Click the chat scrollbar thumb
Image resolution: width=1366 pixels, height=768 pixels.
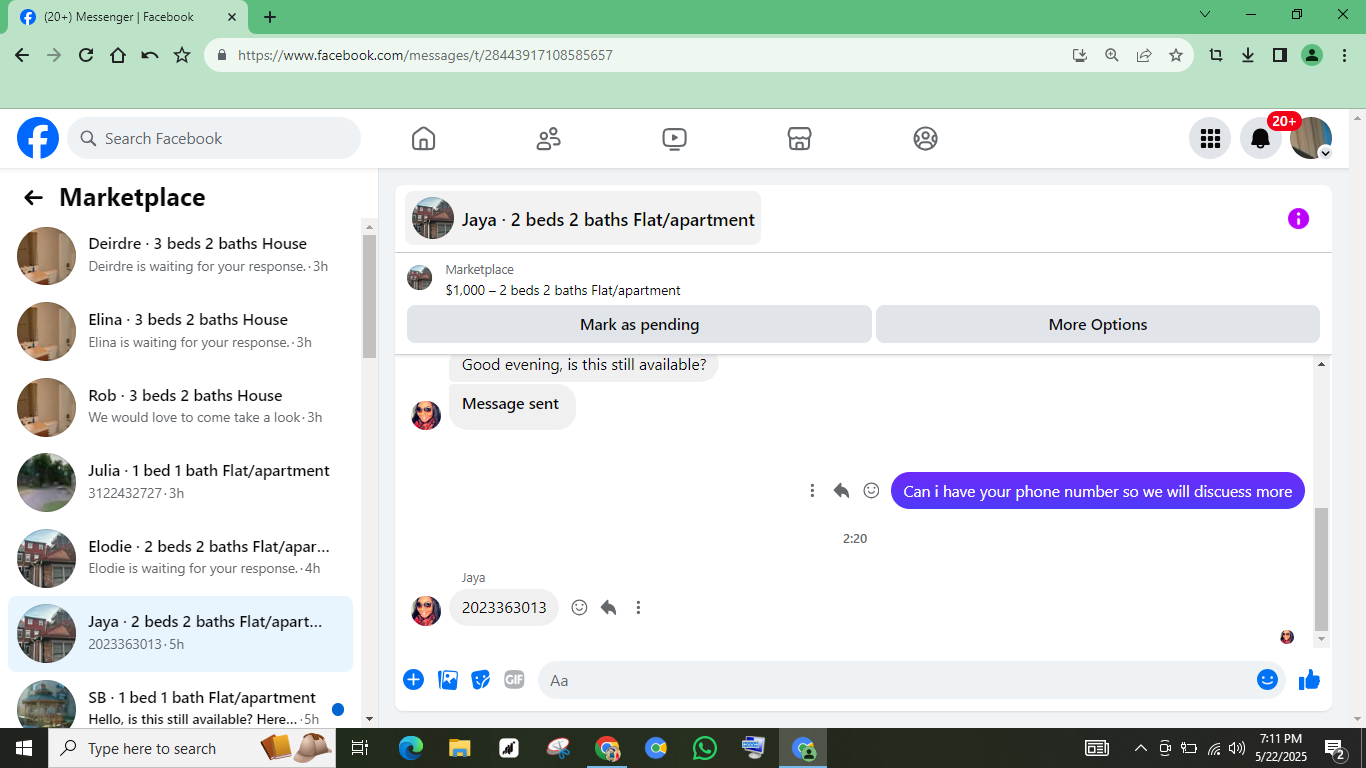[1321, 568]
